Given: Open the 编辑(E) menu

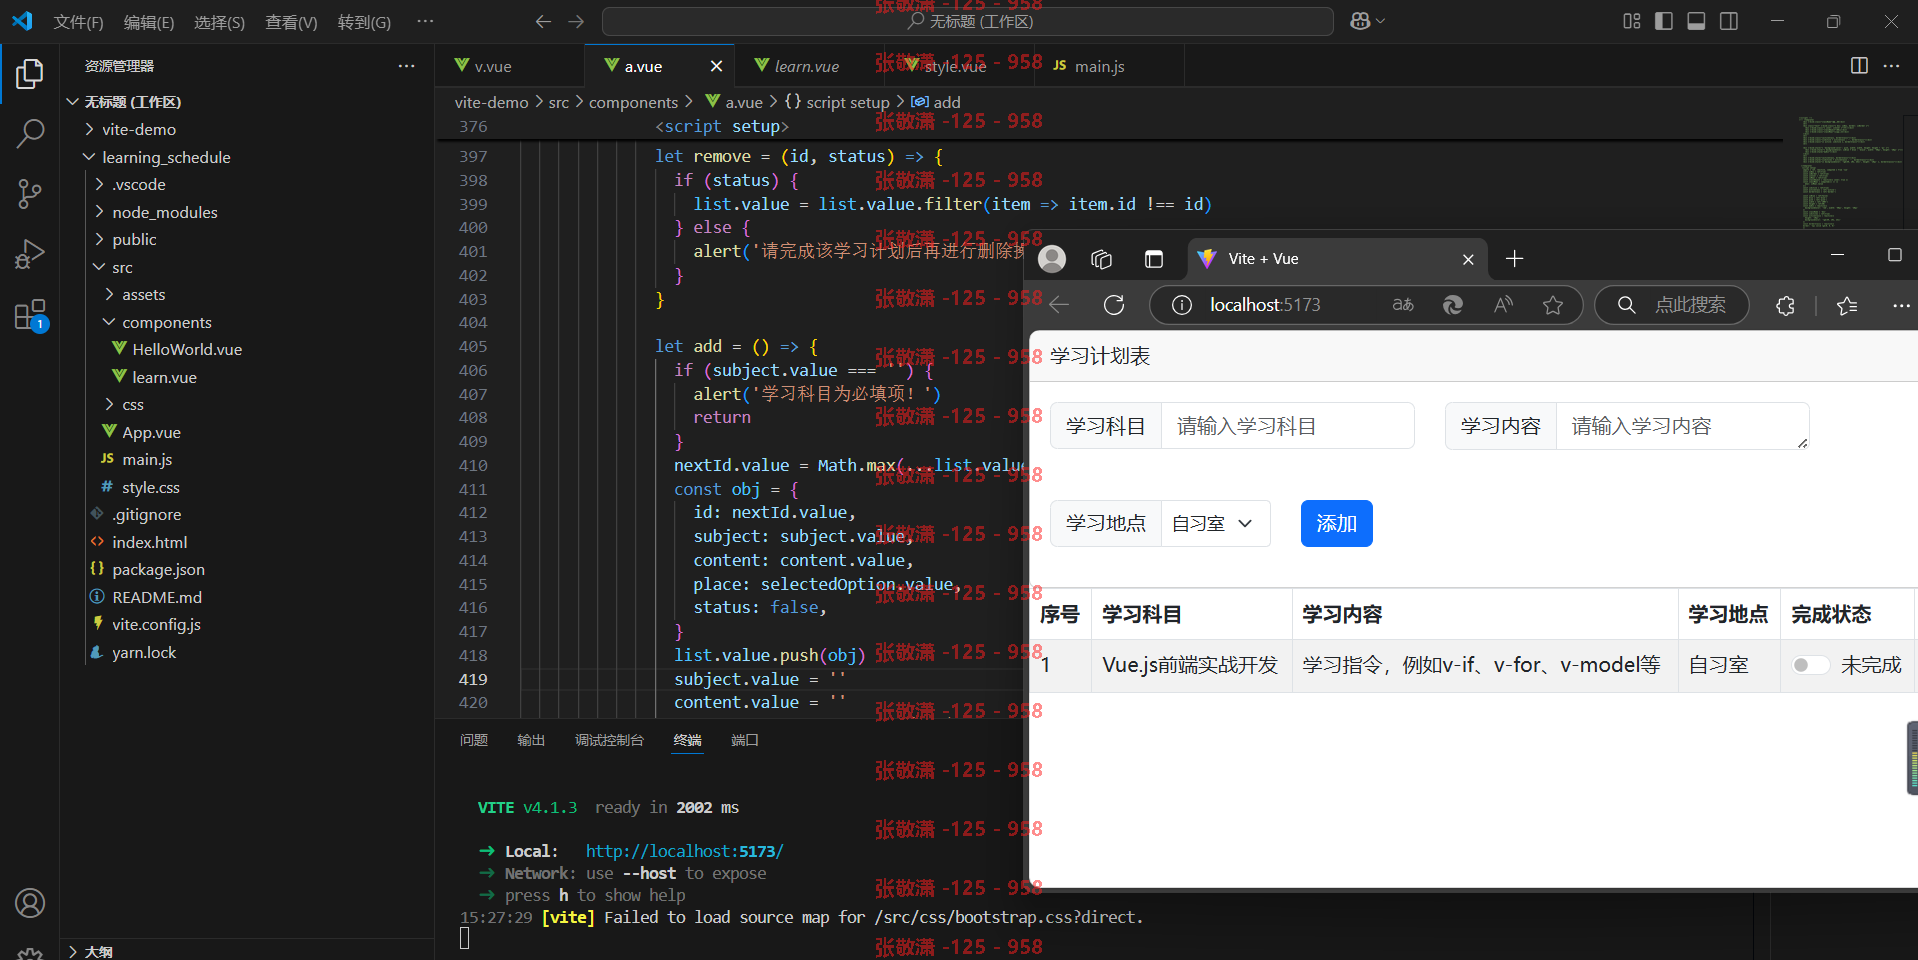Looking at the screenshot, I should [148, 22].
